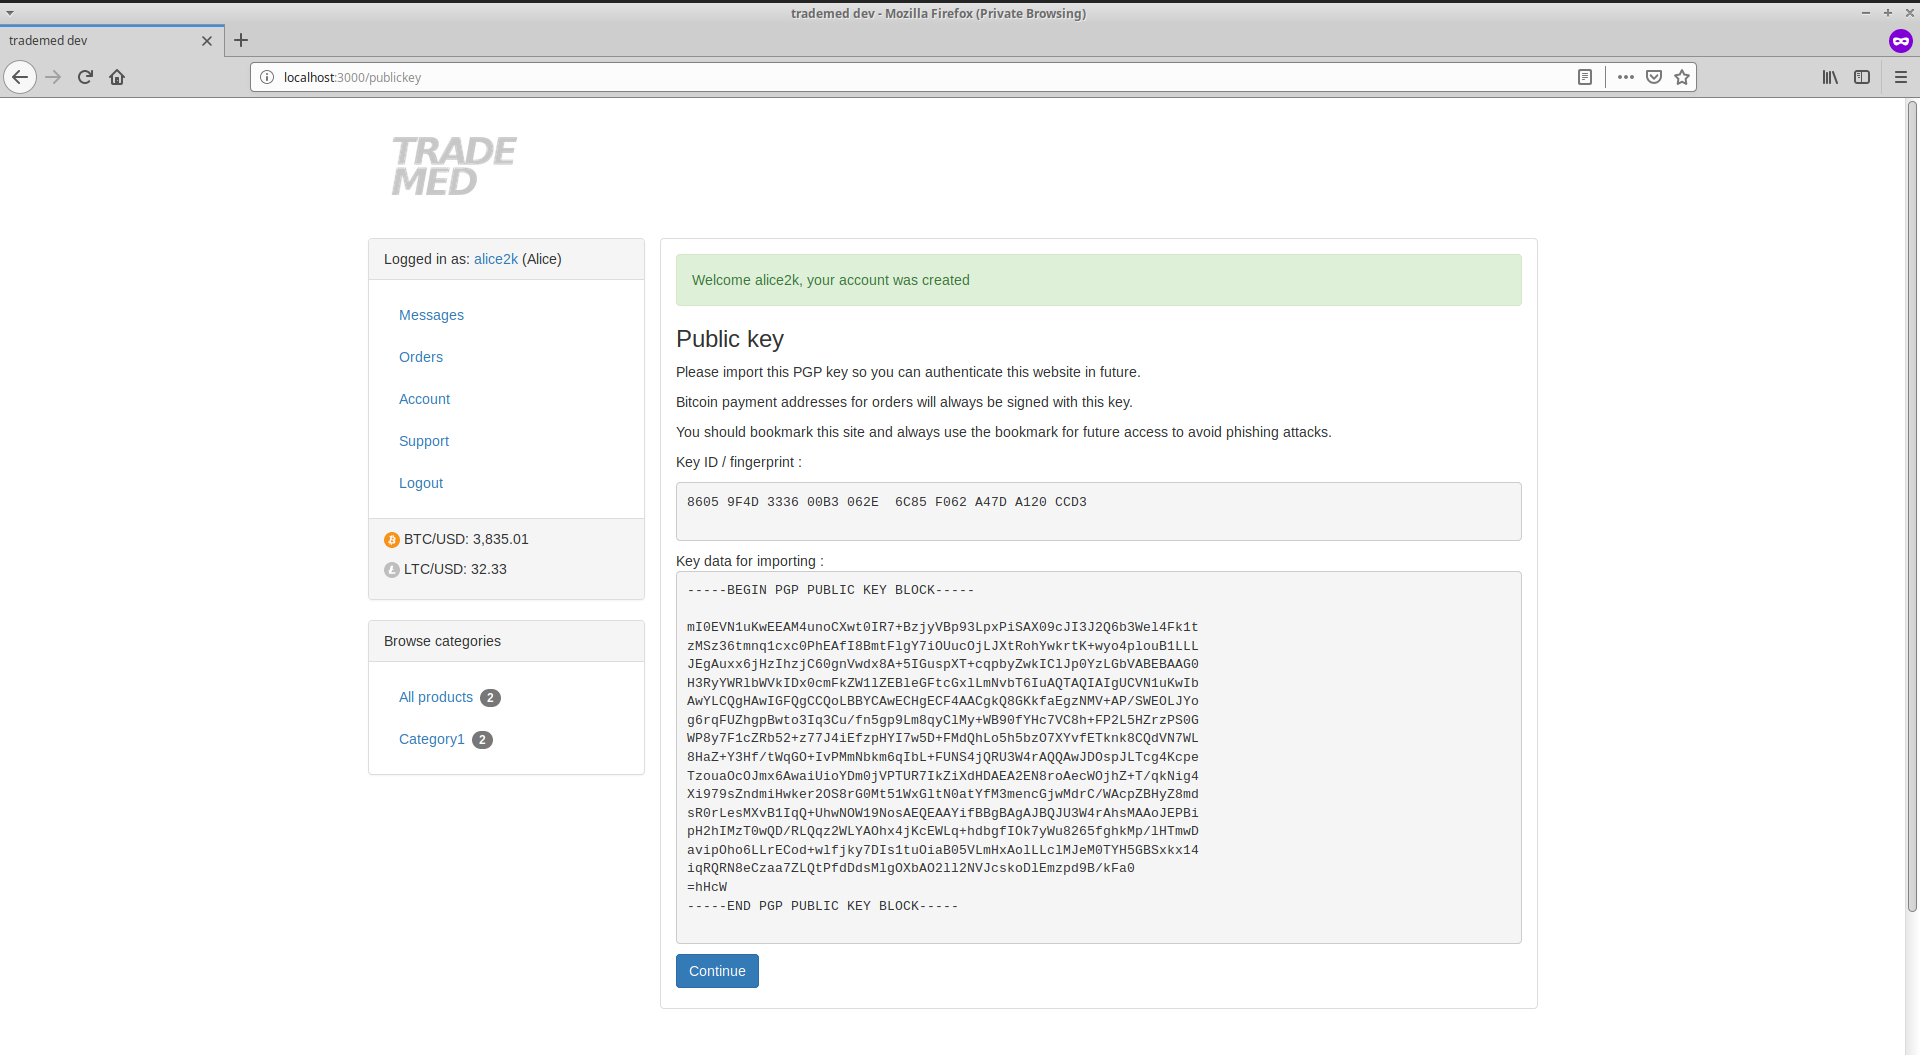1920x1055 pixels.
Task: Save page to Pocket icon
Action: click(1654, 77)
